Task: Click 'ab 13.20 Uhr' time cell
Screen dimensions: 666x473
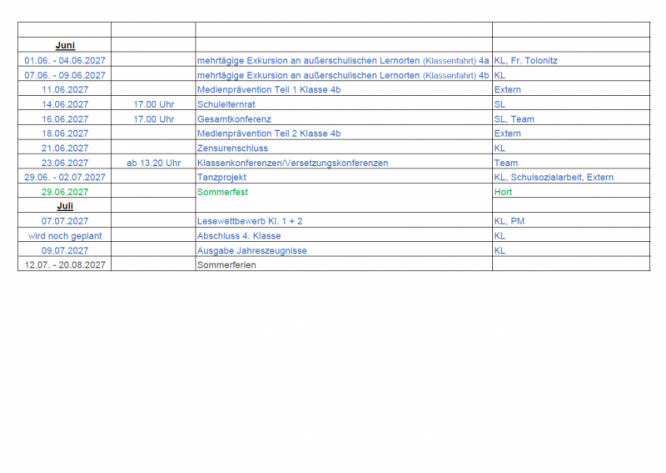Action: coord(154,163)
